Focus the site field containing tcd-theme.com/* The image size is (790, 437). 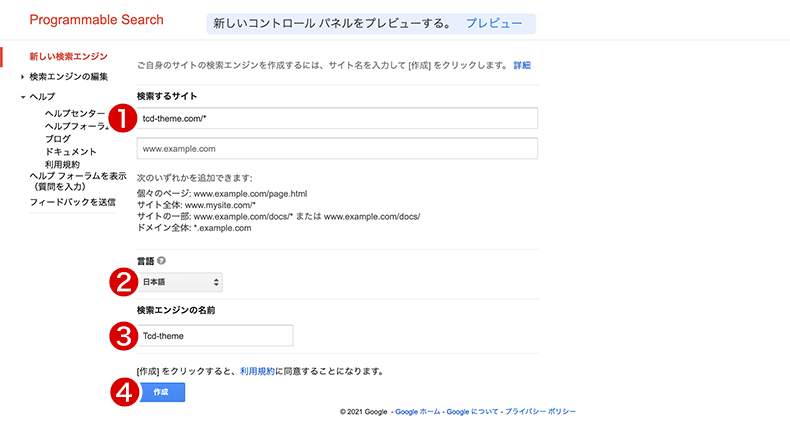(x=337, y=118)
